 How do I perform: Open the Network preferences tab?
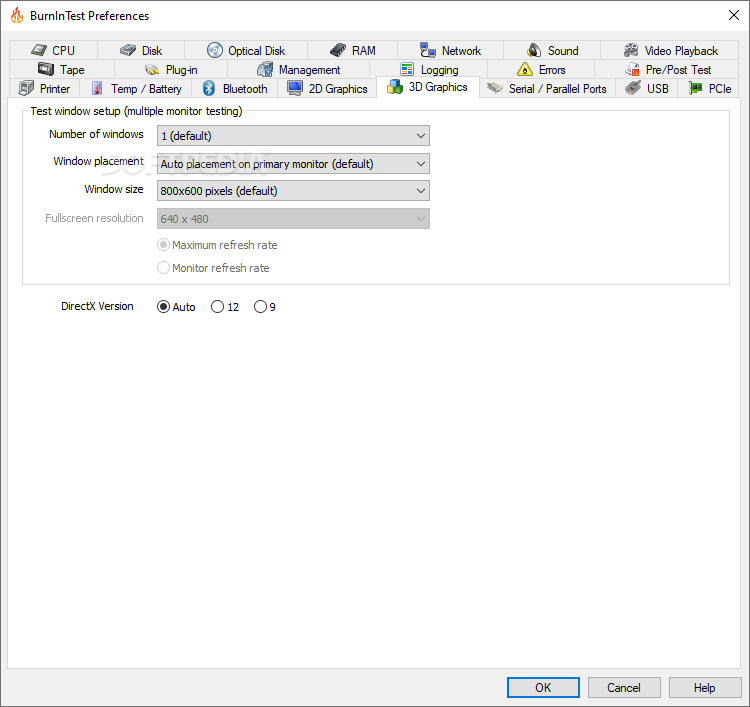coord(450,50)
